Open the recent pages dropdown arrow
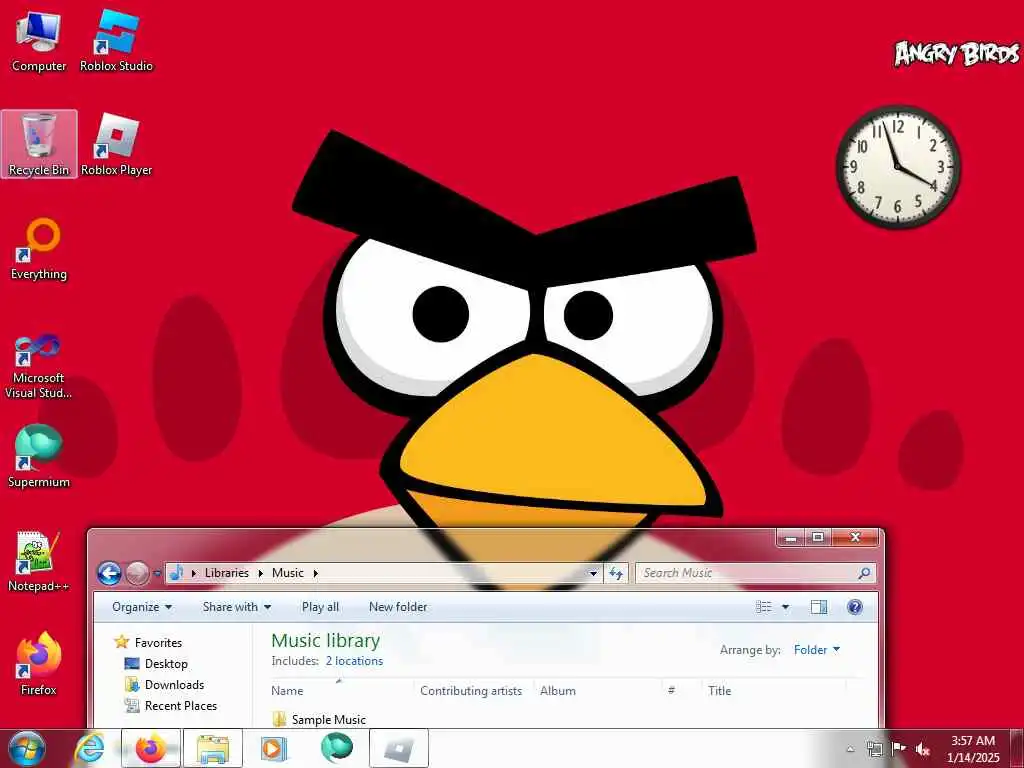The width and height of the screenshot is (1024, 768). 157,573
